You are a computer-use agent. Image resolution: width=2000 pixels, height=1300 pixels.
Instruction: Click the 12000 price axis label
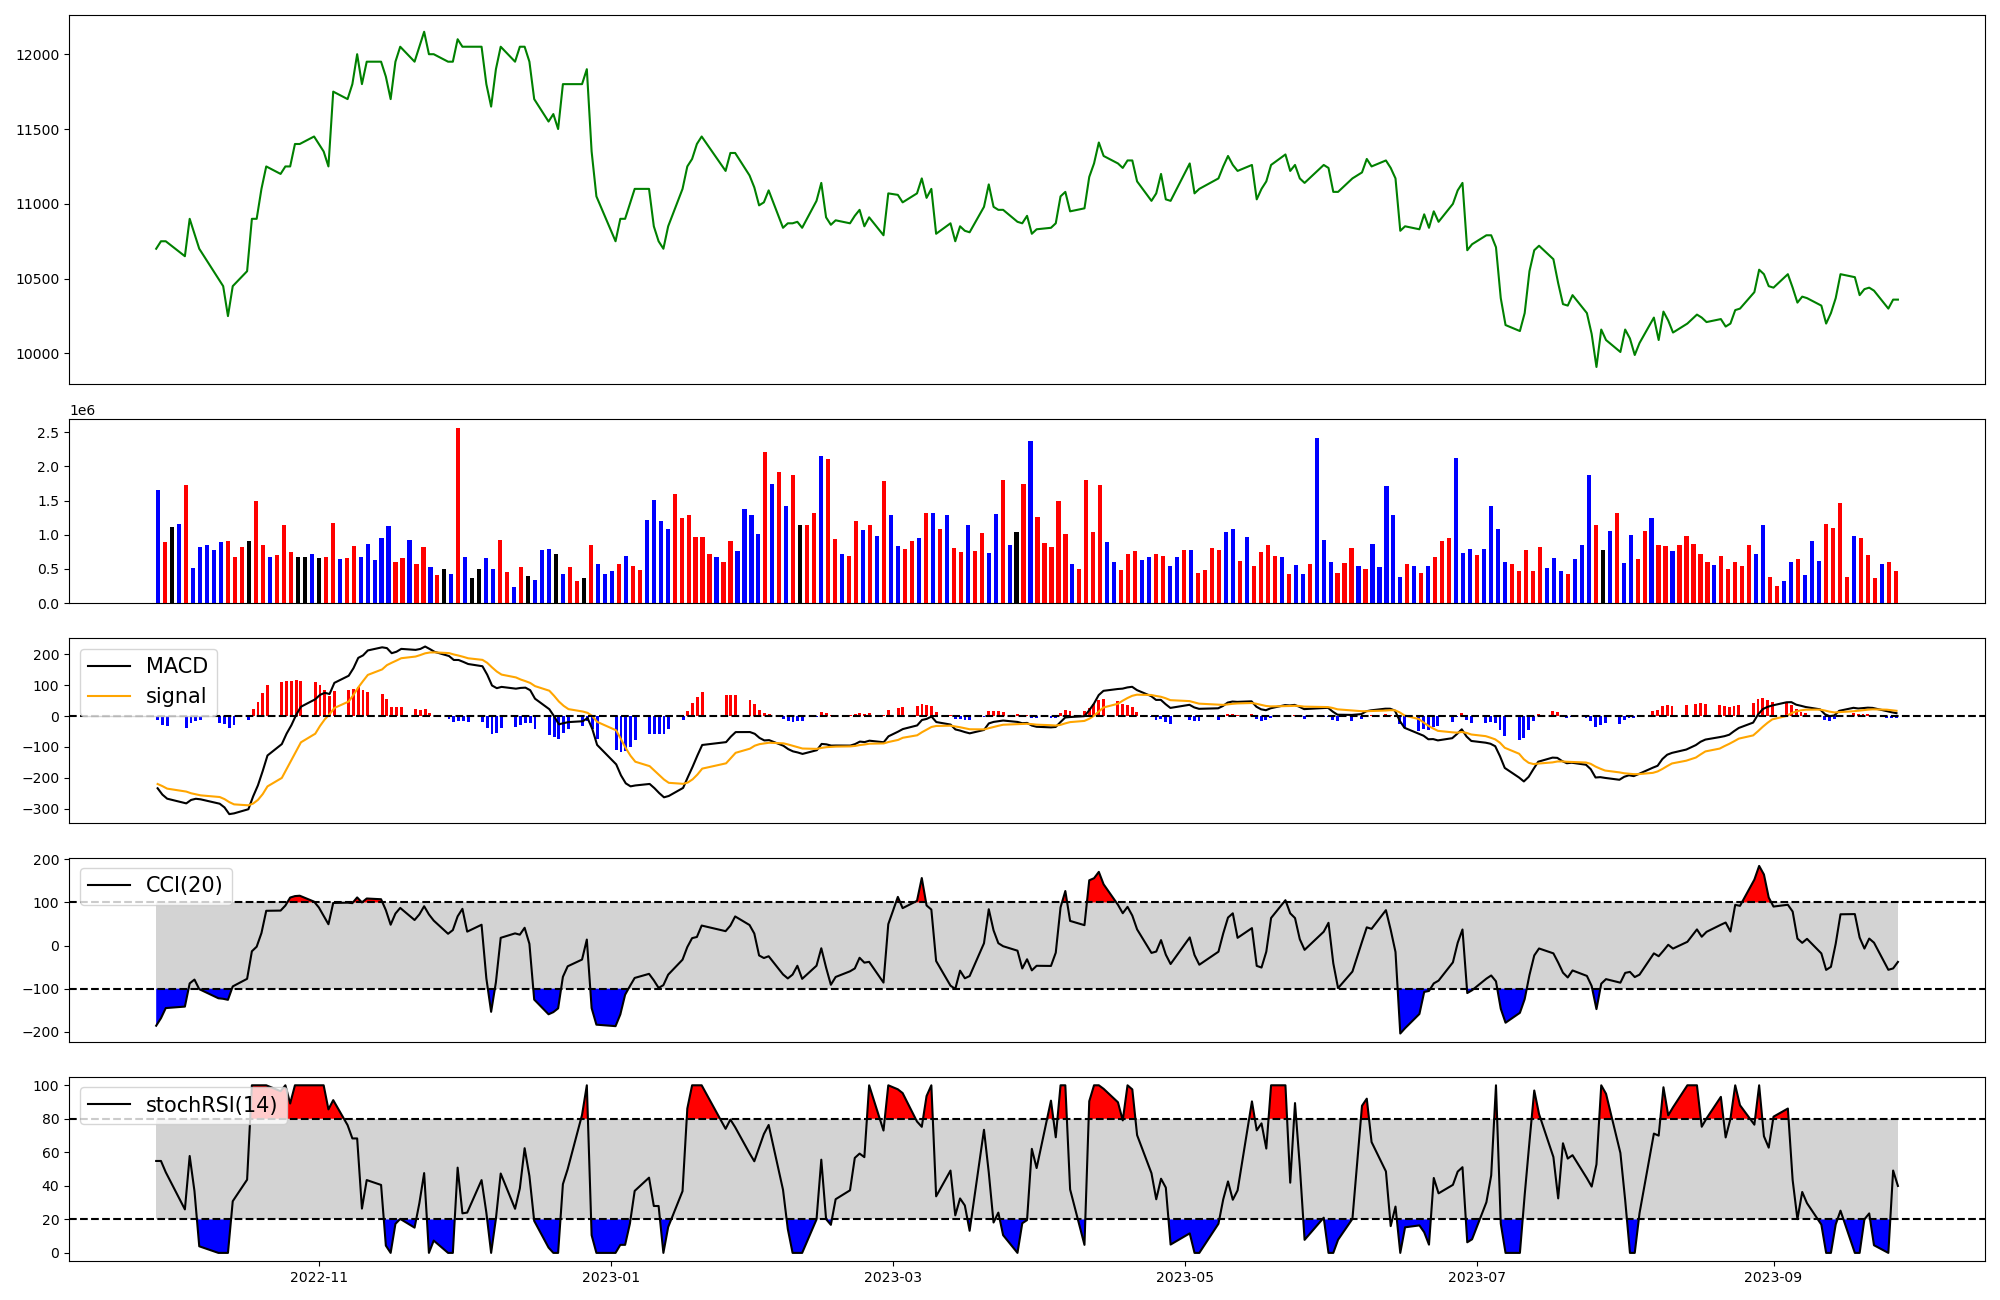(38, 55)
